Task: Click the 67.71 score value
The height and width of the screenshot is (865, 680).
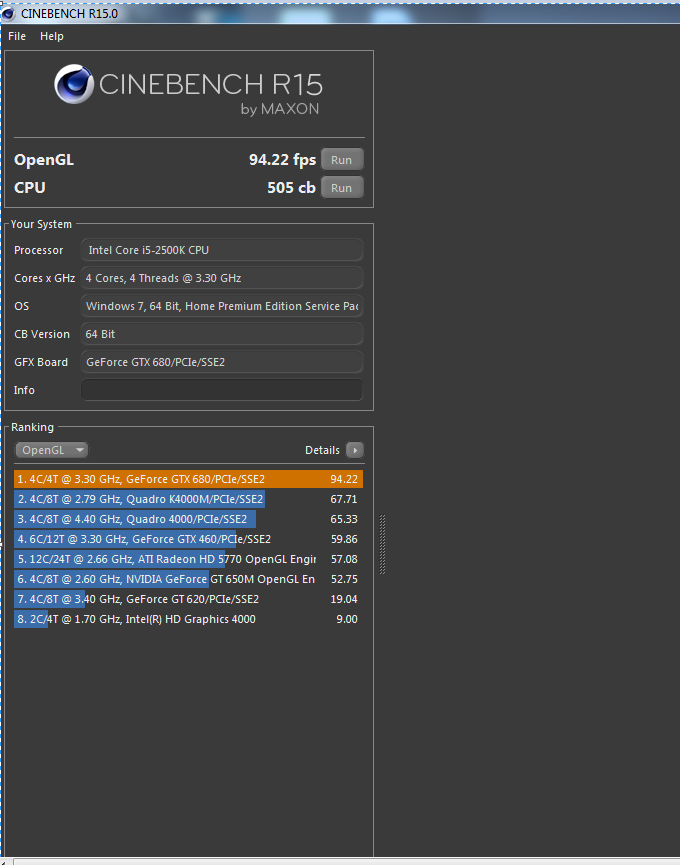Action: point(344,499)
